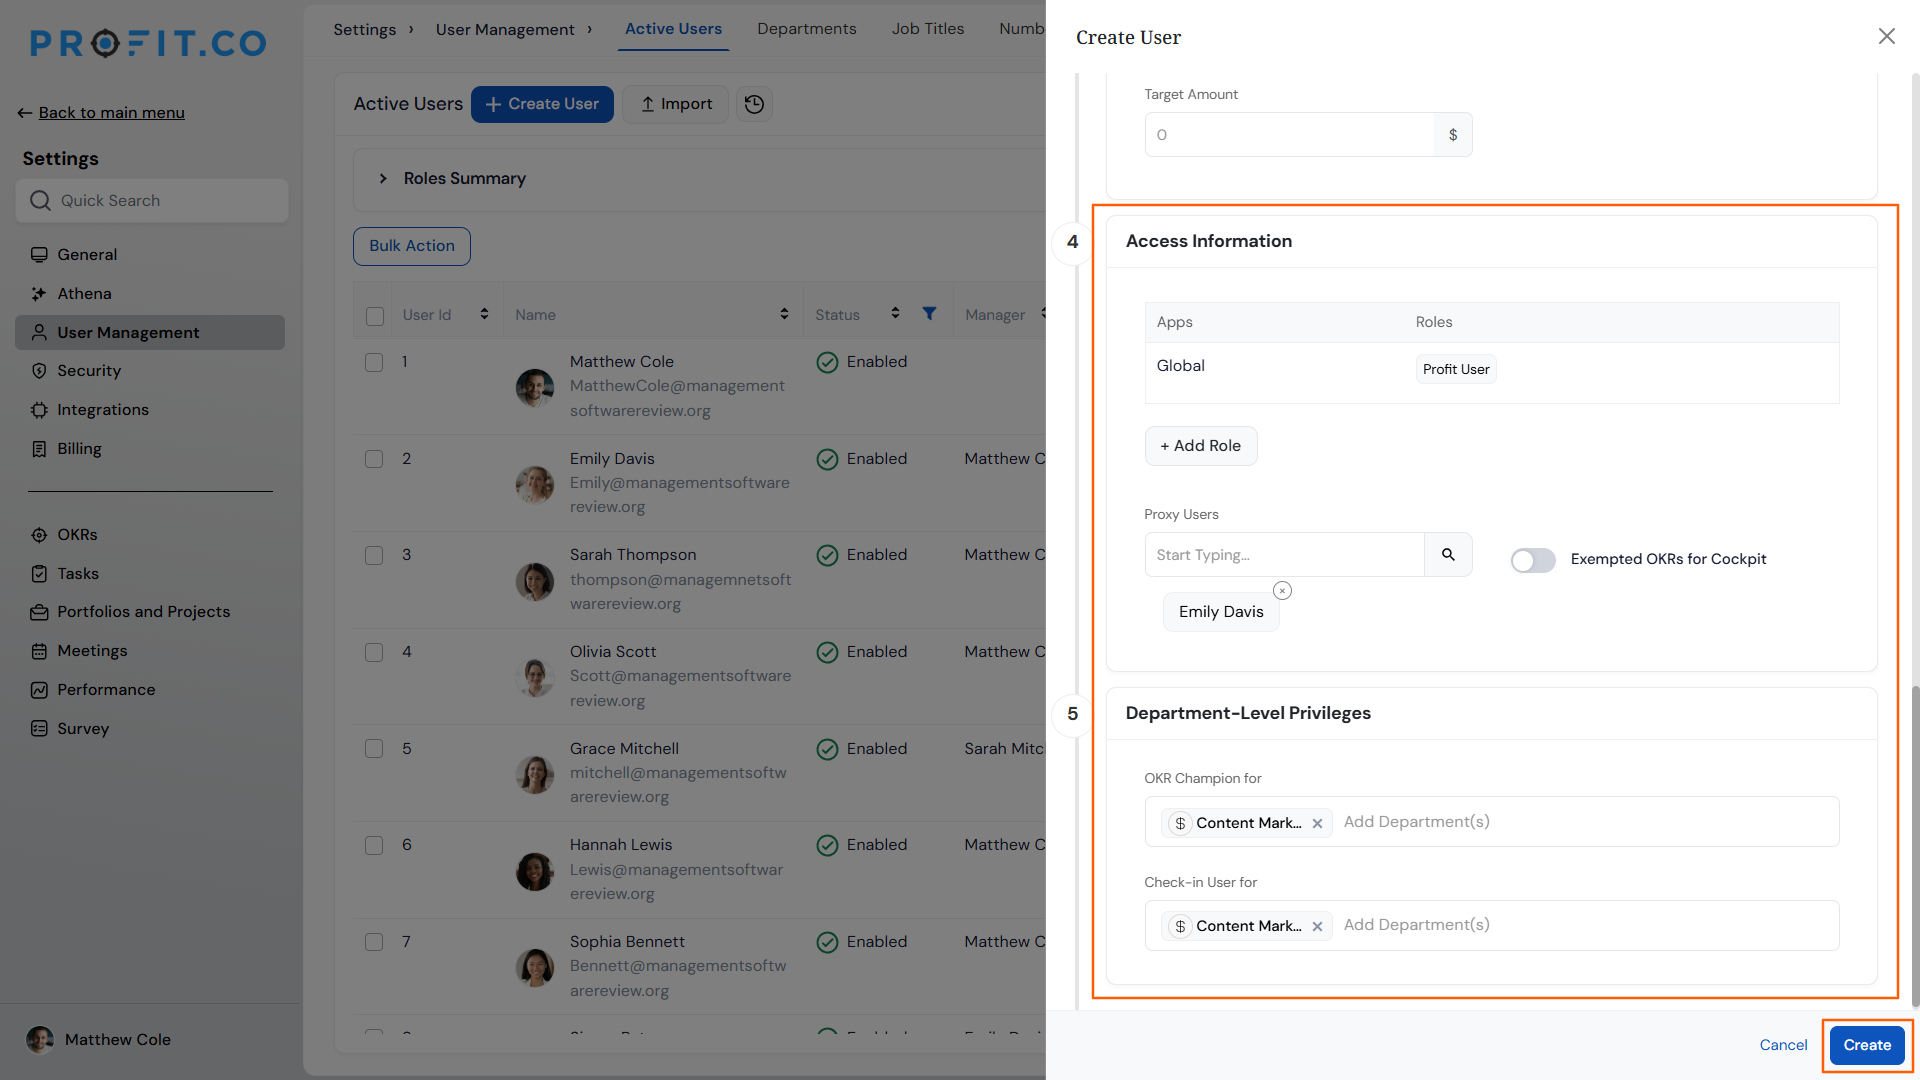Click the Target Amount input field

(1290, 135)
